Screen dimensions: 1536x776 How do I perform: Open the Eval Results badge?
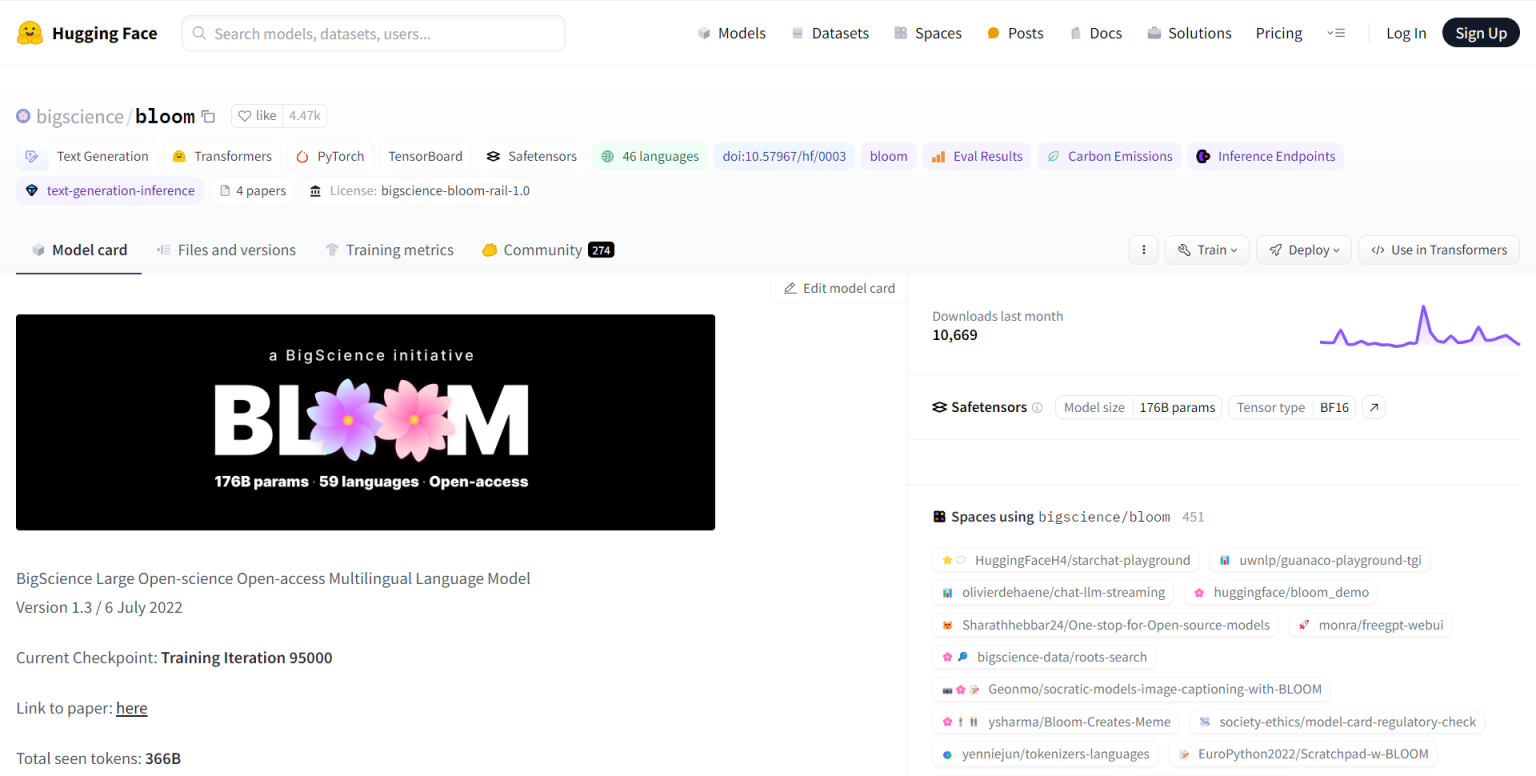[x=976, y=156]
